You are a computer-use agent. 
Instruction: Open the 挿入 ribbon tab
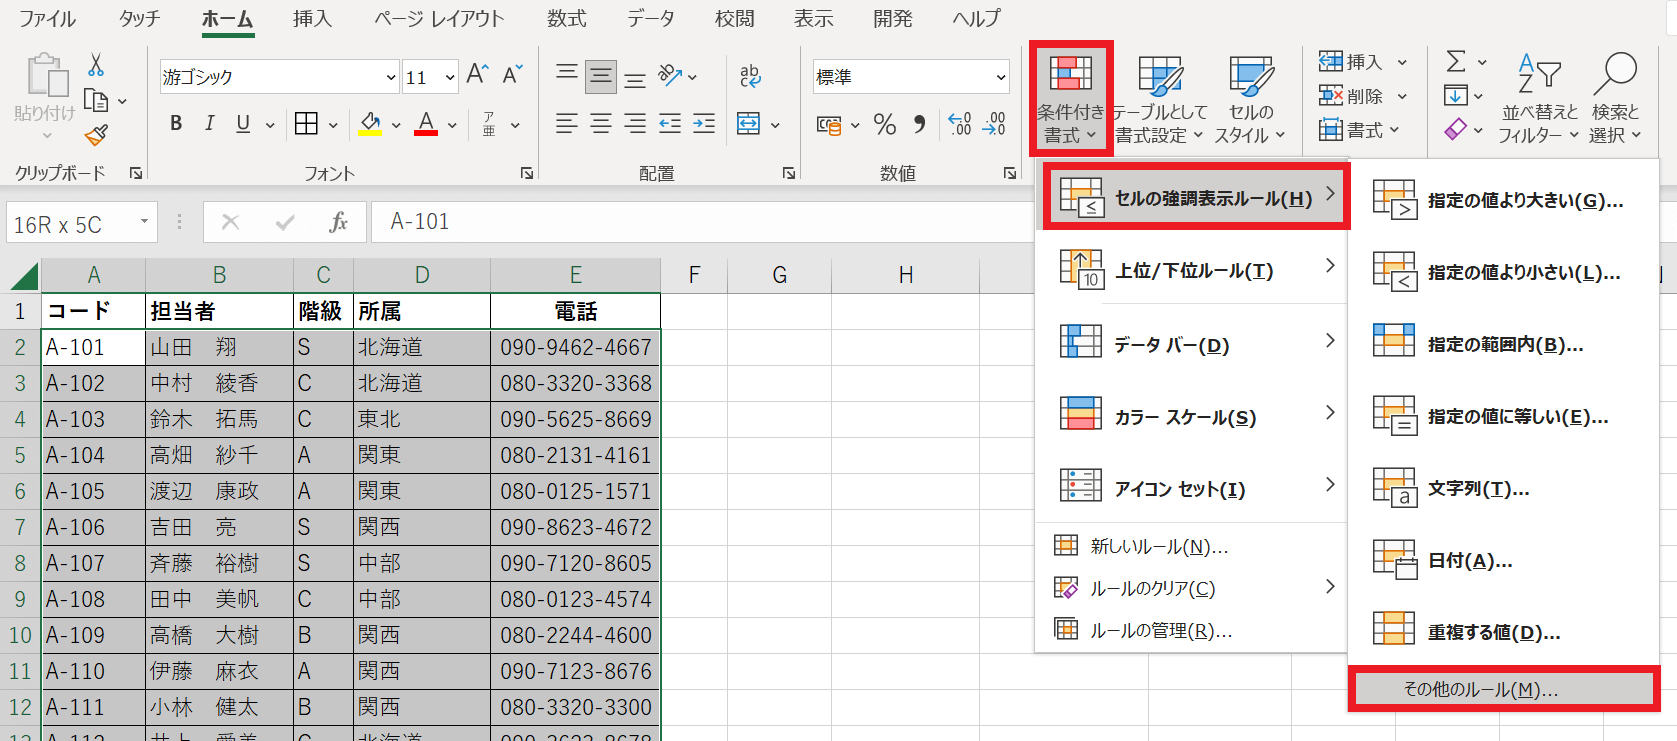coord(312,19)
